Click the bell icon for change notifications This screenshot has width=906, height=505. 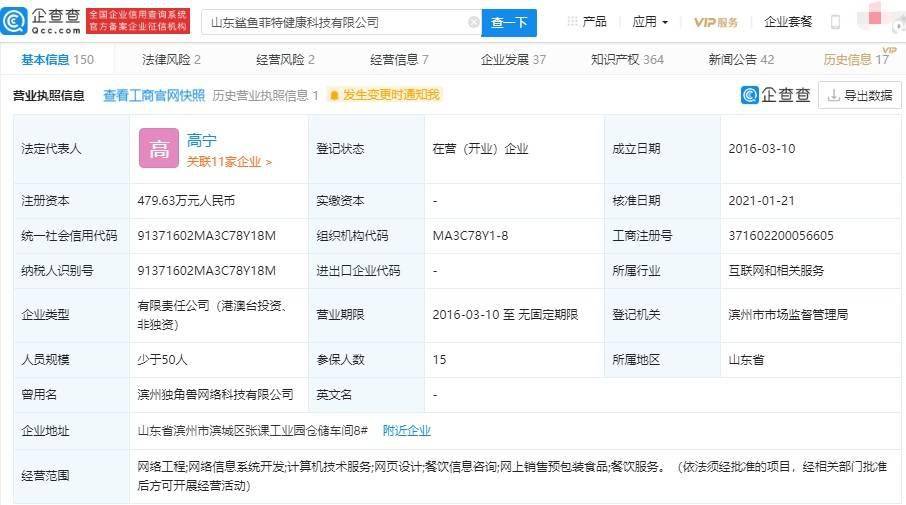(x=333, y=95)
